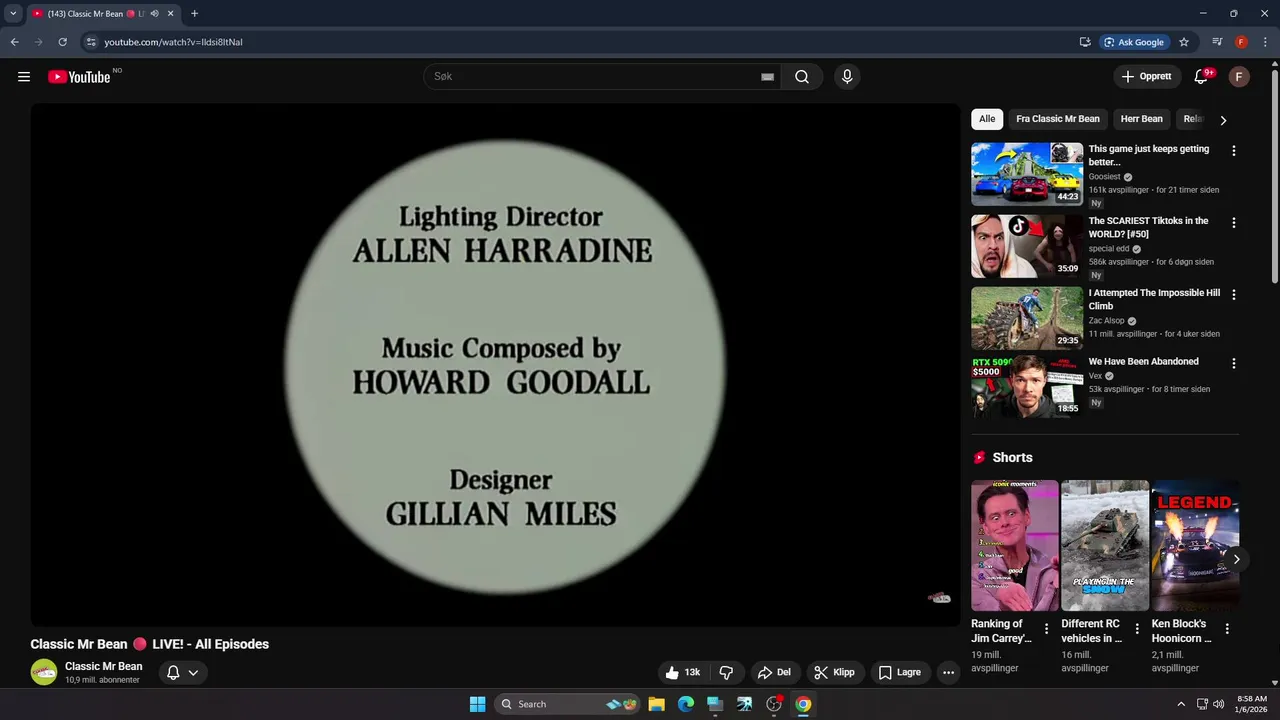This screenshot has height=720, width=1280.
Task: Create a clip with Klipp button
Action: click(835, 672)
